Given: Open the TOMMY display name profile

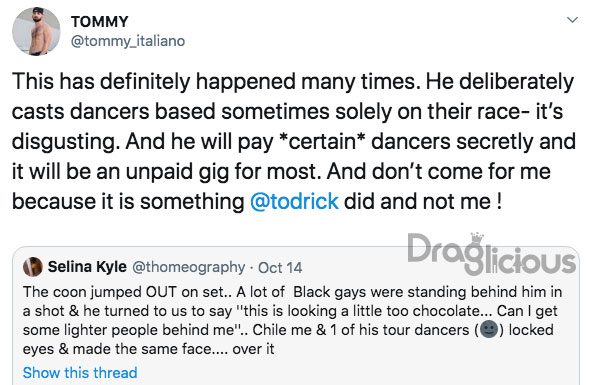Looking at the screenshot, I should point(100,22).
